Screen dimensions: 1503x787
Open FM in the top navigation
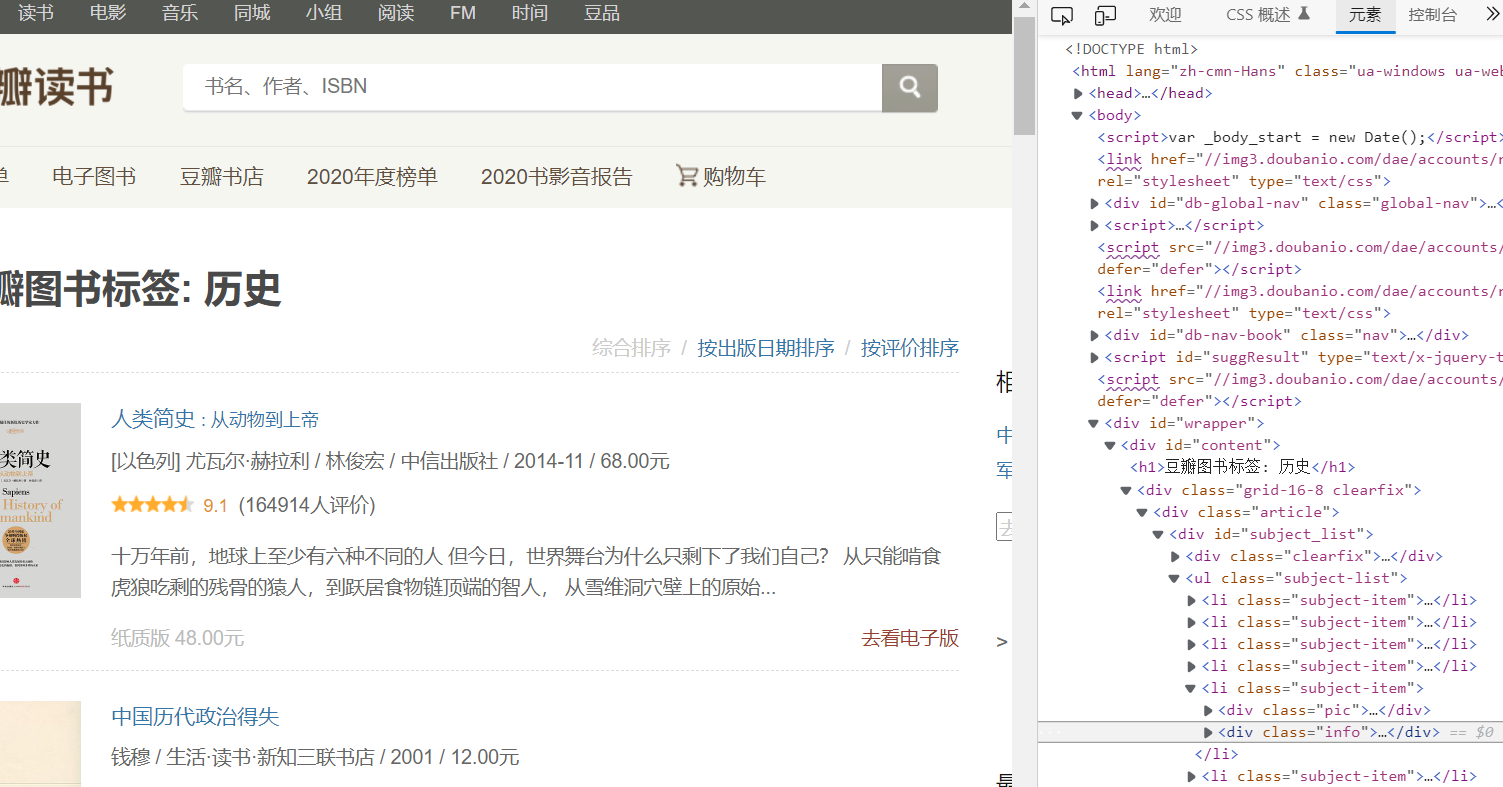[x=463, y=13]
